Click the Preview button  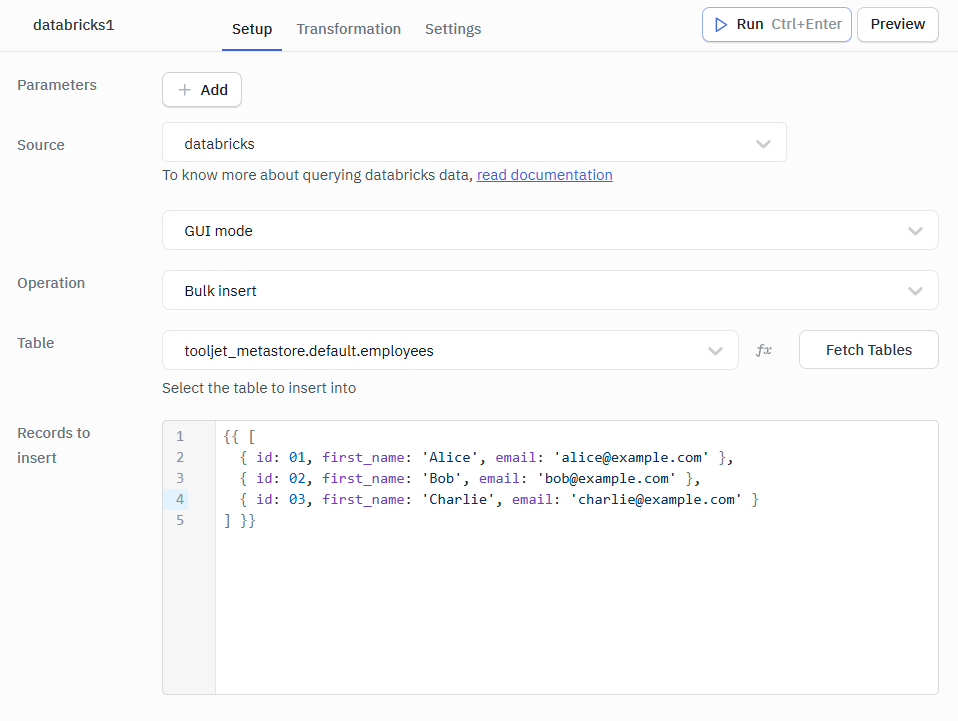898,24
